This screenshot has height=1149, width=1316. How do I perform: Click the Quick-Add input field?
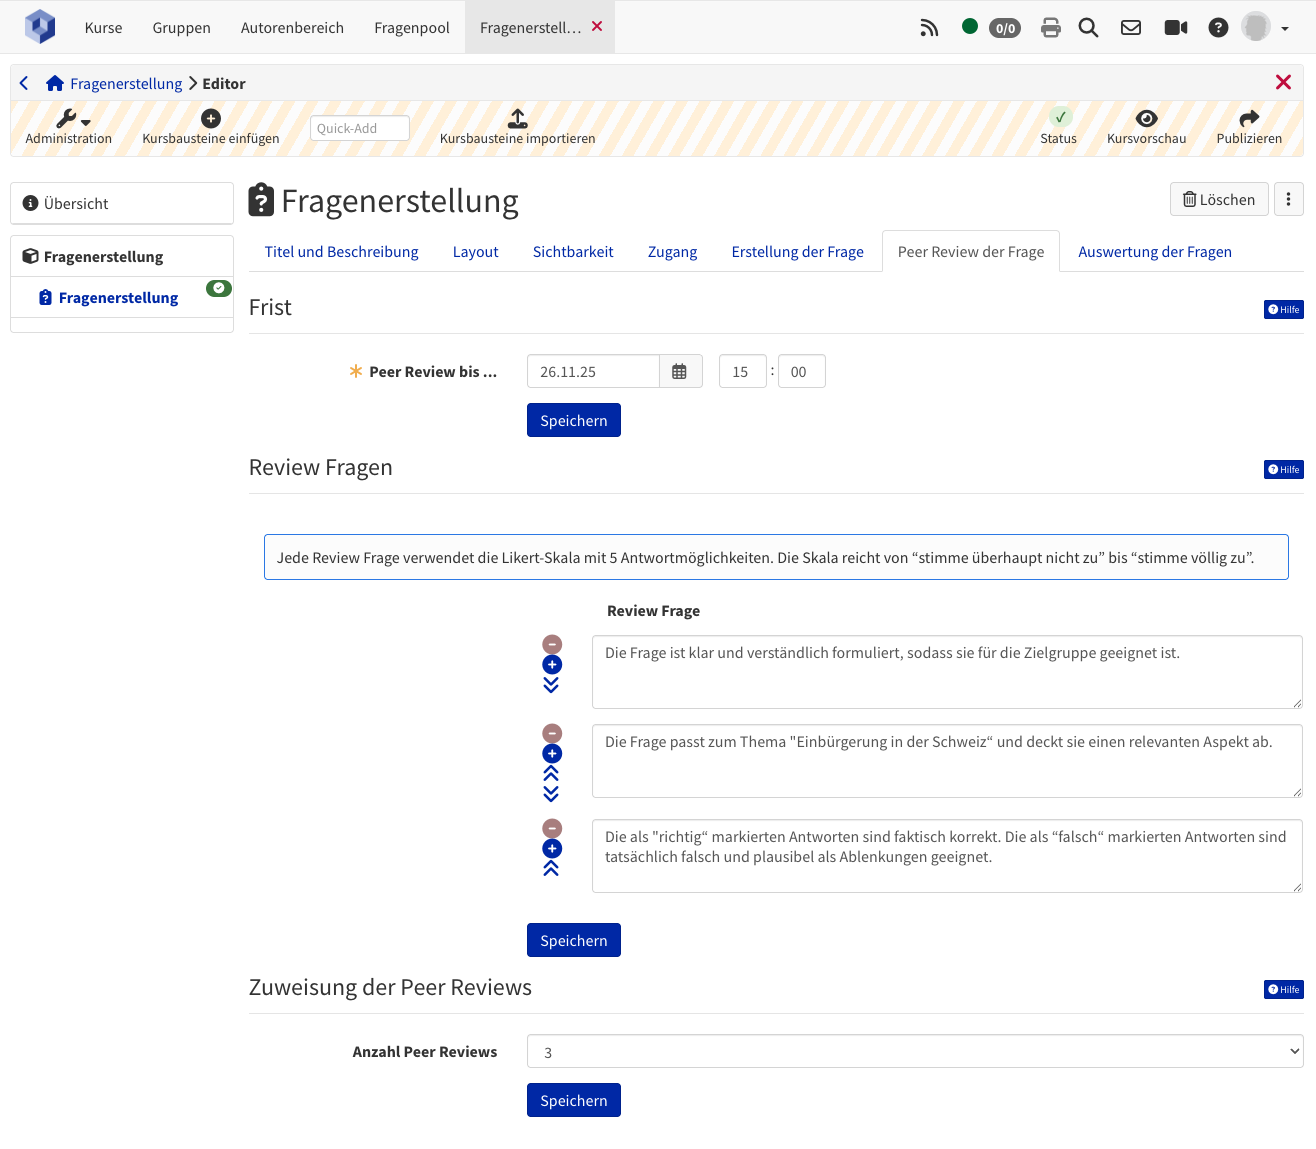coord(359,128)
